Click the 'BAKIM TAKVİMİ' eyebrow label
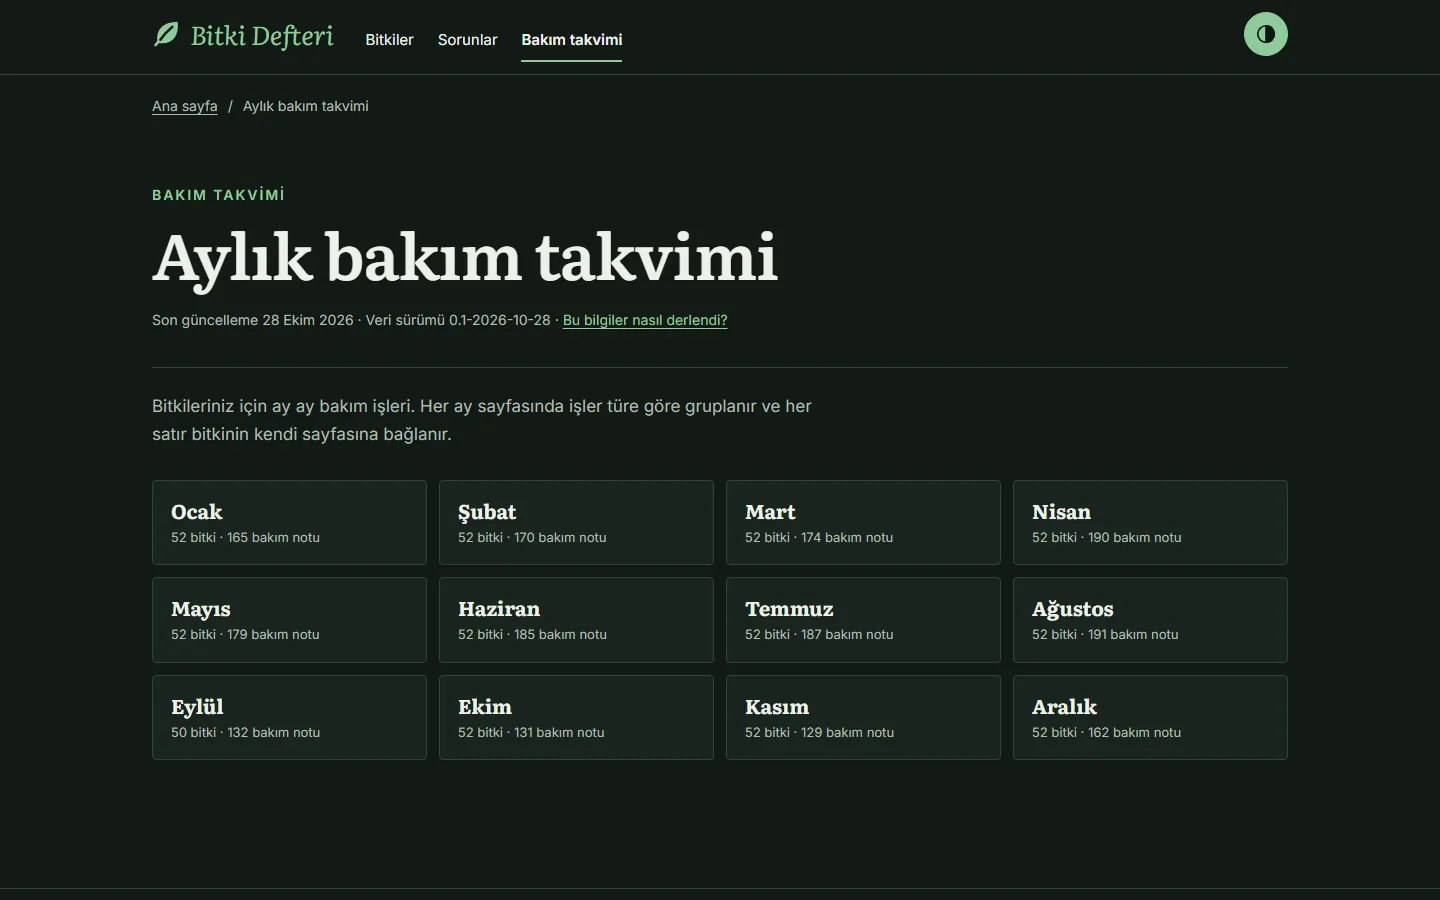1440x900 pixels. point(218,195)
